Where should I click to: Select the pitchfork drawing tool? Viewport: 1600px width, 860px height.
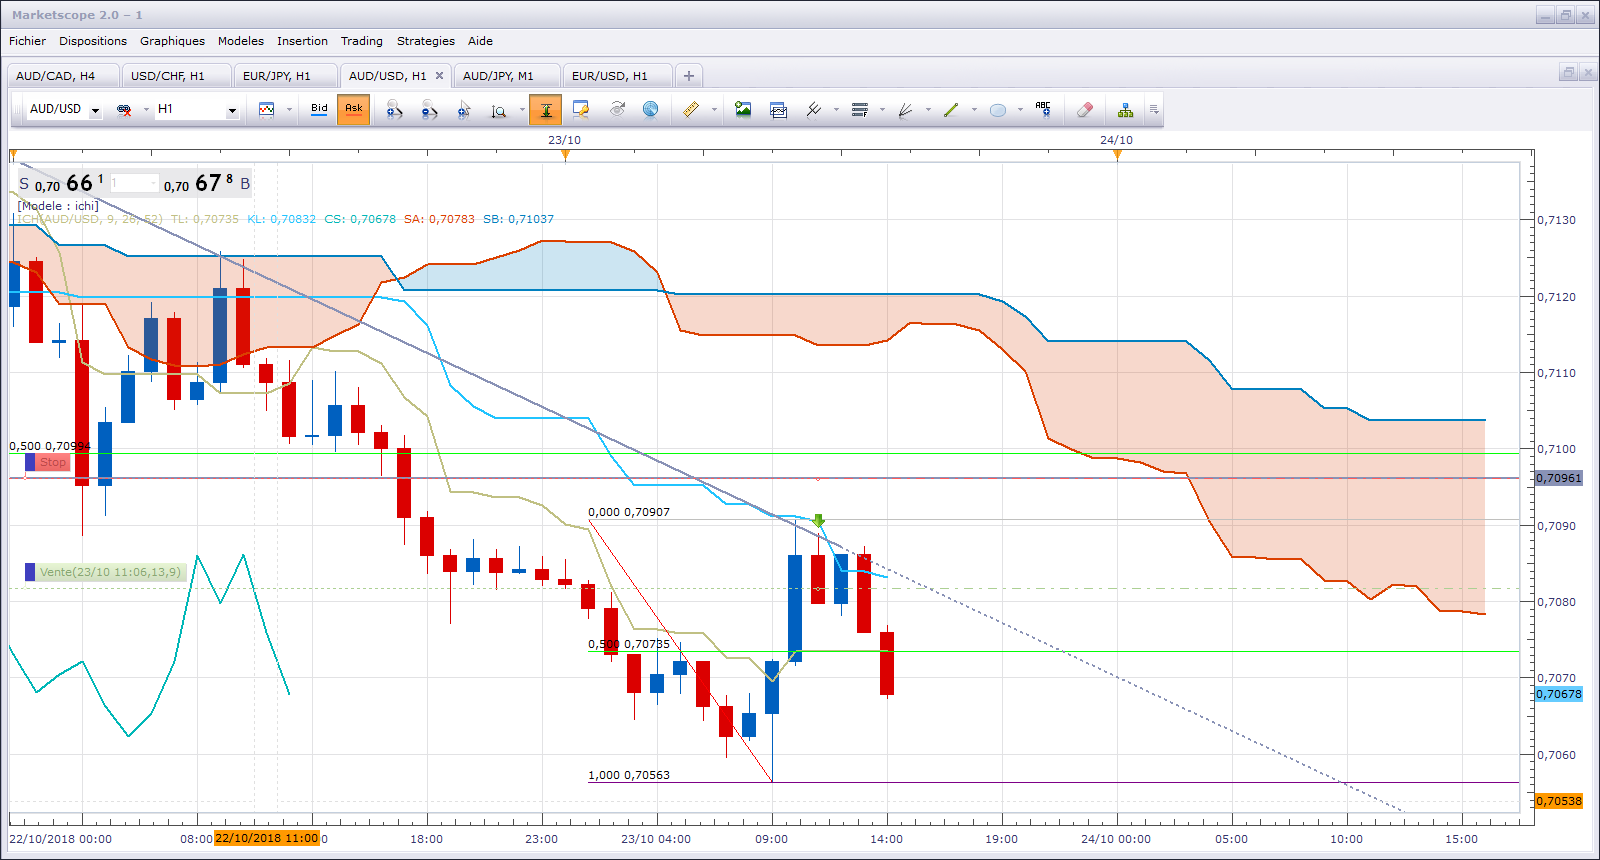pyautogui.click(x=814, y=110)
